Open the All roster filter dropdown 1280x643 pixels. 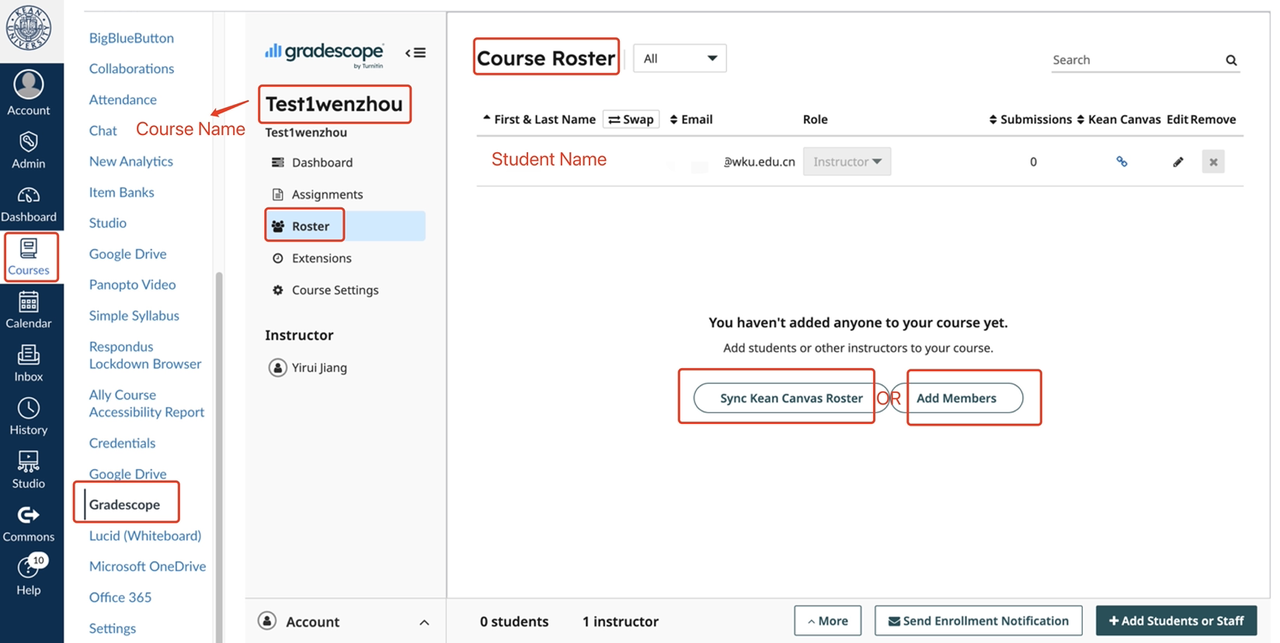pyautogui.click(x=680, y=58)
